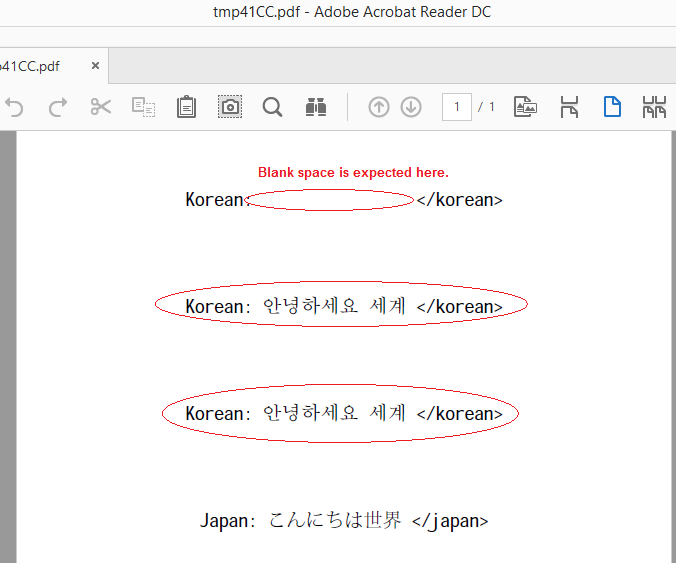The image size is (678, 563).
Task: Go to previous page up arrow
Action: tap(379, 107)
